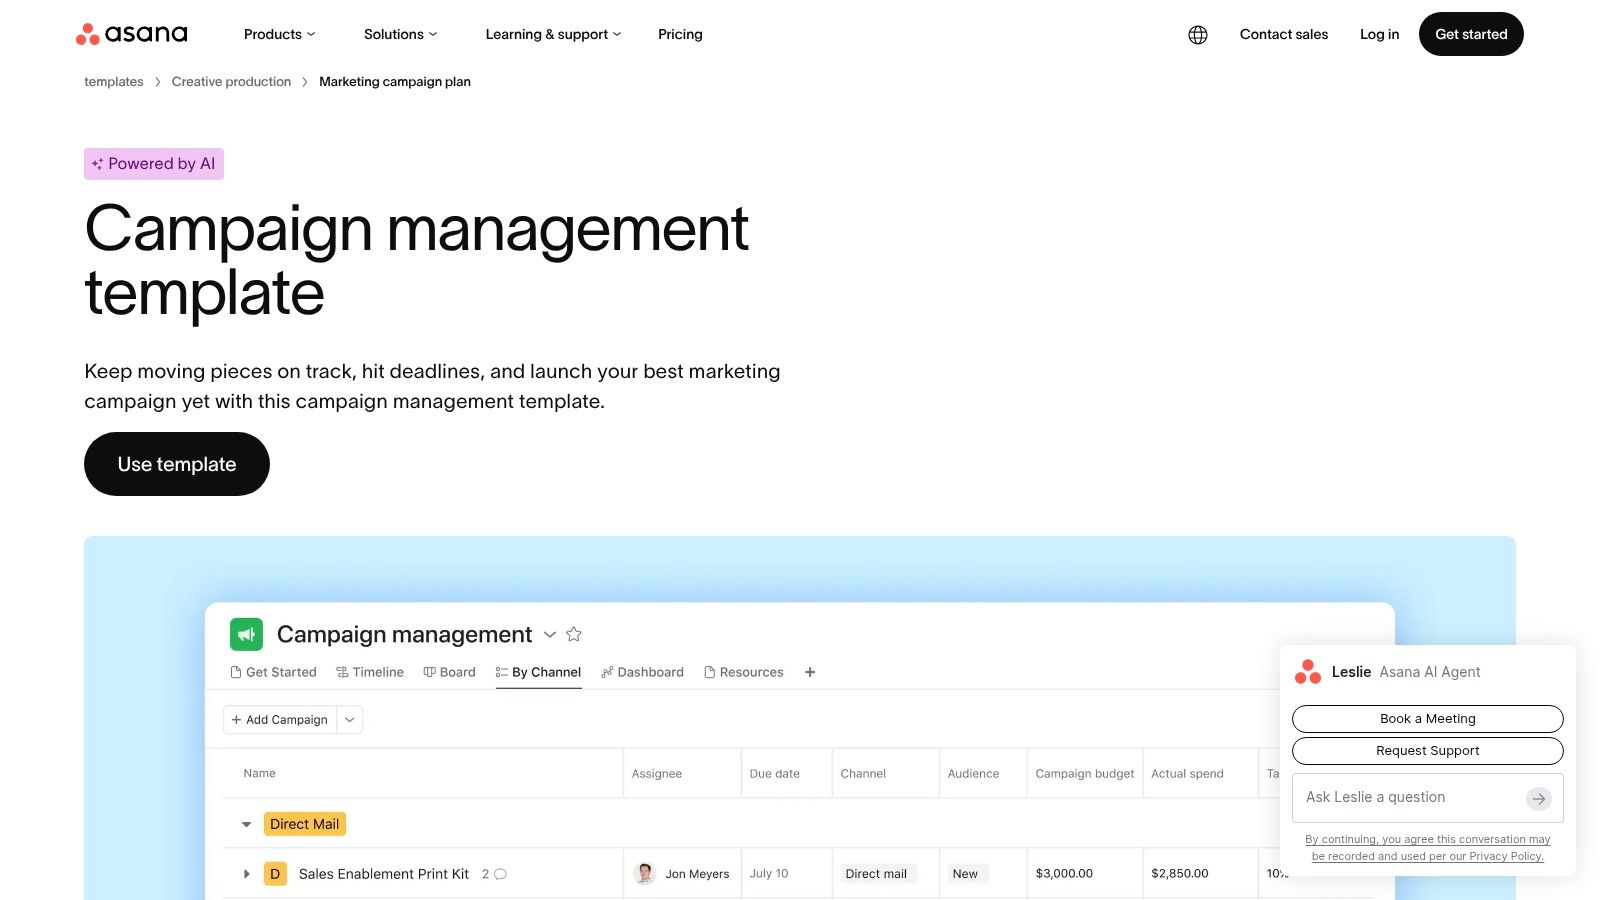
Task: Star the Campaign management project
Action: click(574, 634)
